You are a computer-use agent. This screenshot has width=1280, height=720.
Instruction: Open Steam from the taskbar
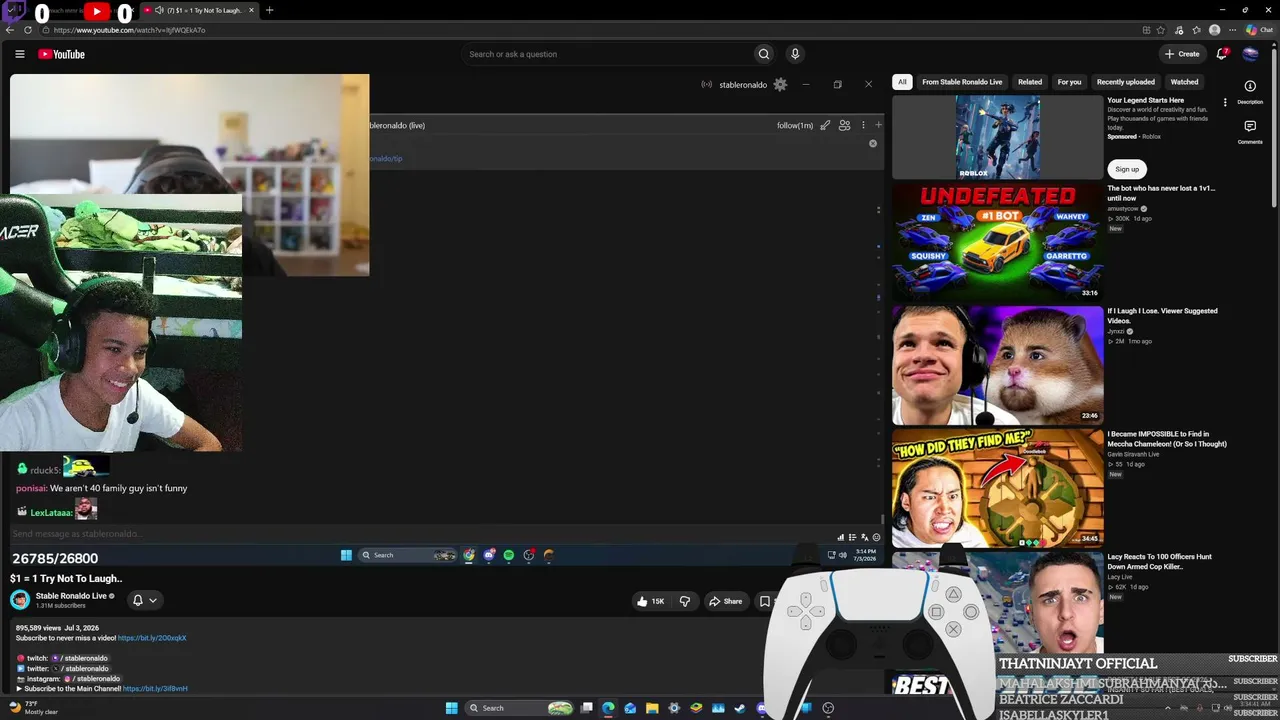(x=740, y=708)
